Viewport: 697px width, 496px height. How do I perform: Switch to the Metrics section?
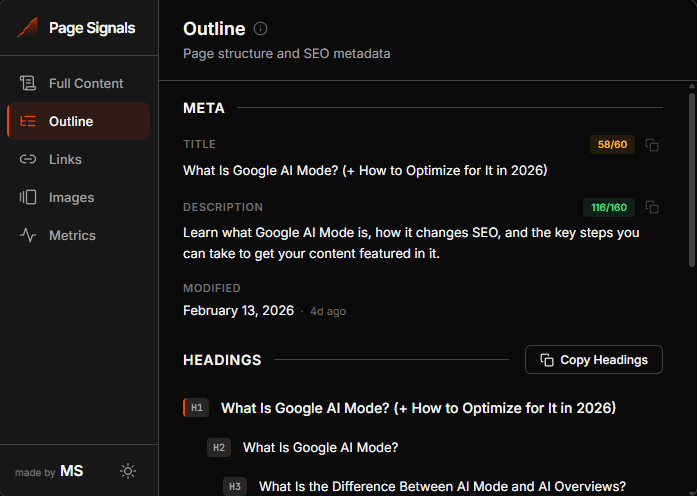click(x=79, y=235)
